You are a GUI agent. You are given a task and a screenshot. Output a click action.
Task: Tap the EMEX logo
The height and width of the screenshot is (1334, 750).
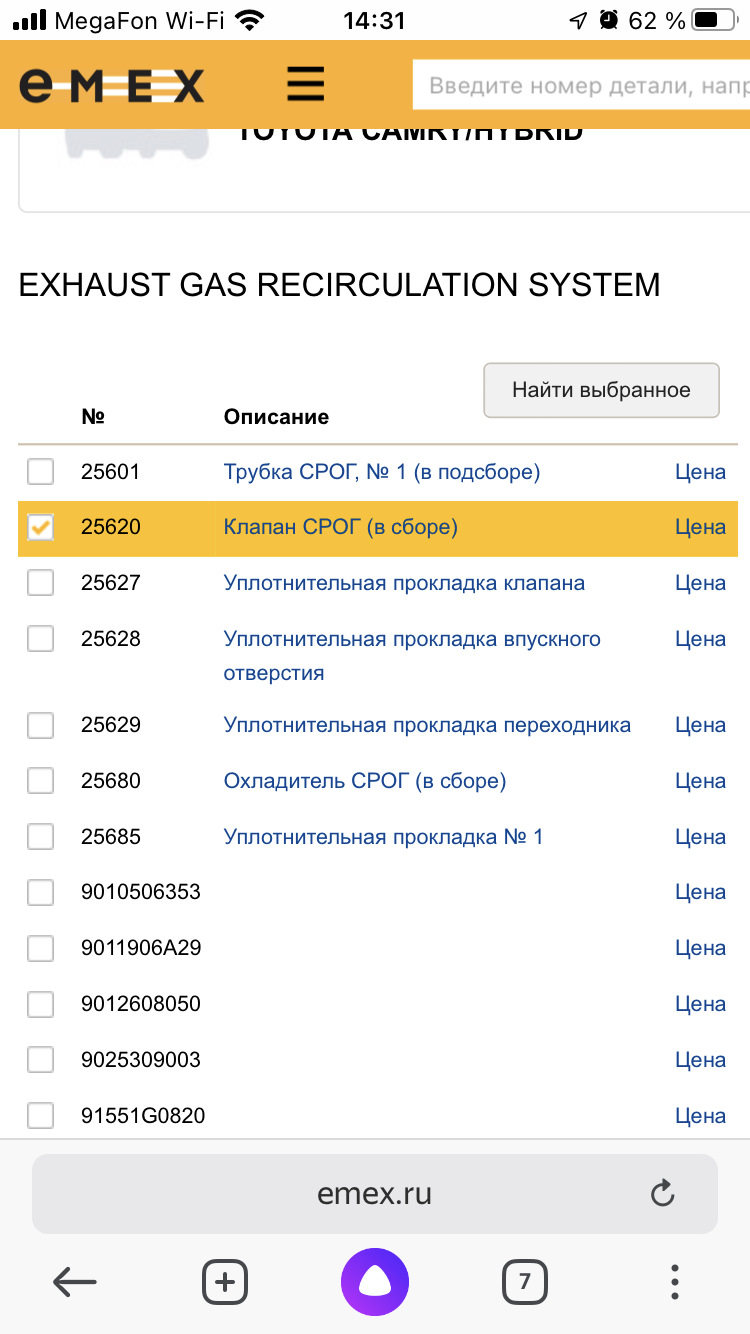pos(111,86)
